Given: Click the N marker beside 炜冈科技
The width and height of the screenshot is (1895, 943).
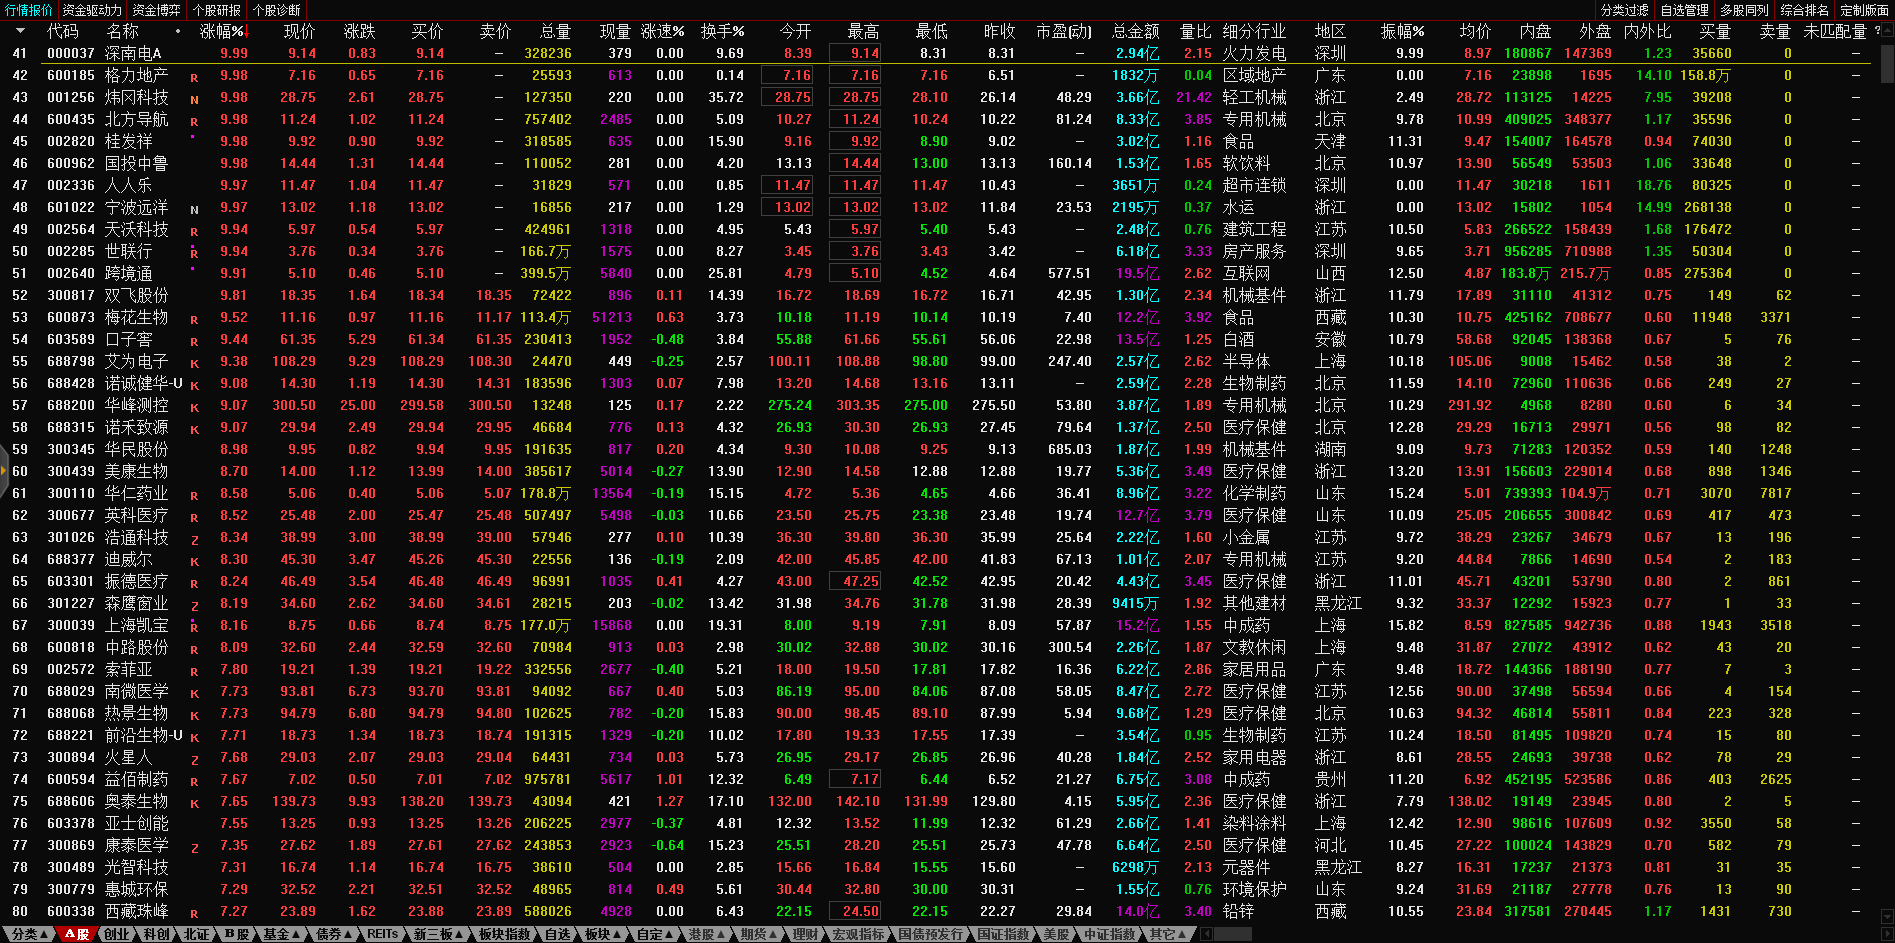Looking at the screenshot, I should point(194,99).
